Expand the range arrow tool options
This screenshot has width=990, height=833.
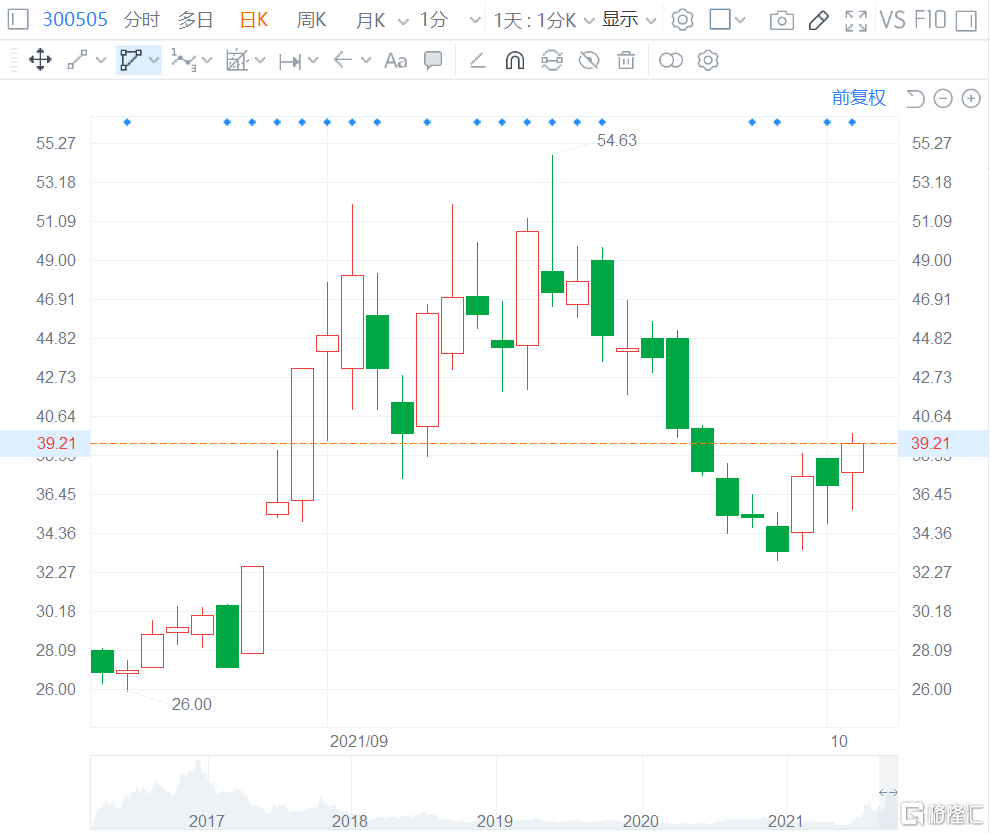pyautogui.click(x=313, y=61)
